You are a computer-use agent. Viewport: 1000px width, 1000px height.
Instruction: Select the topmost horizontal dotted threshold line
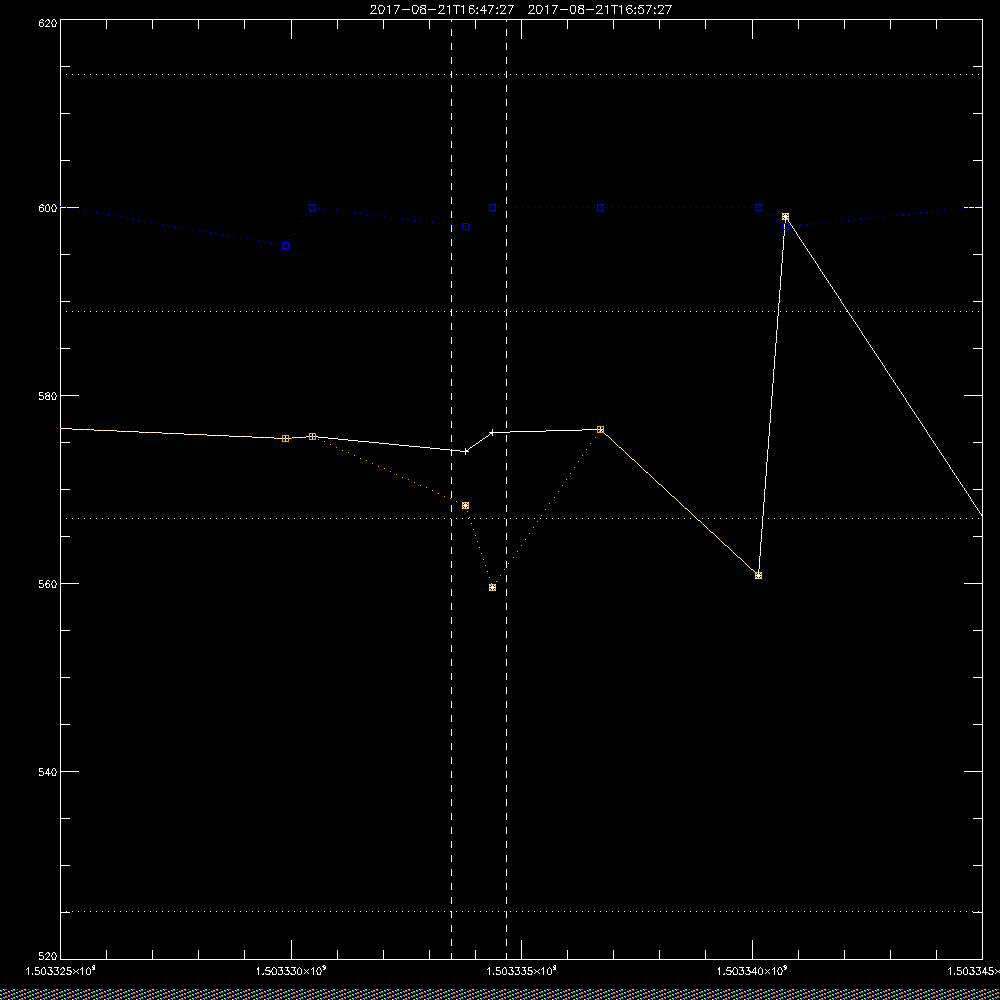click(521, 75)
